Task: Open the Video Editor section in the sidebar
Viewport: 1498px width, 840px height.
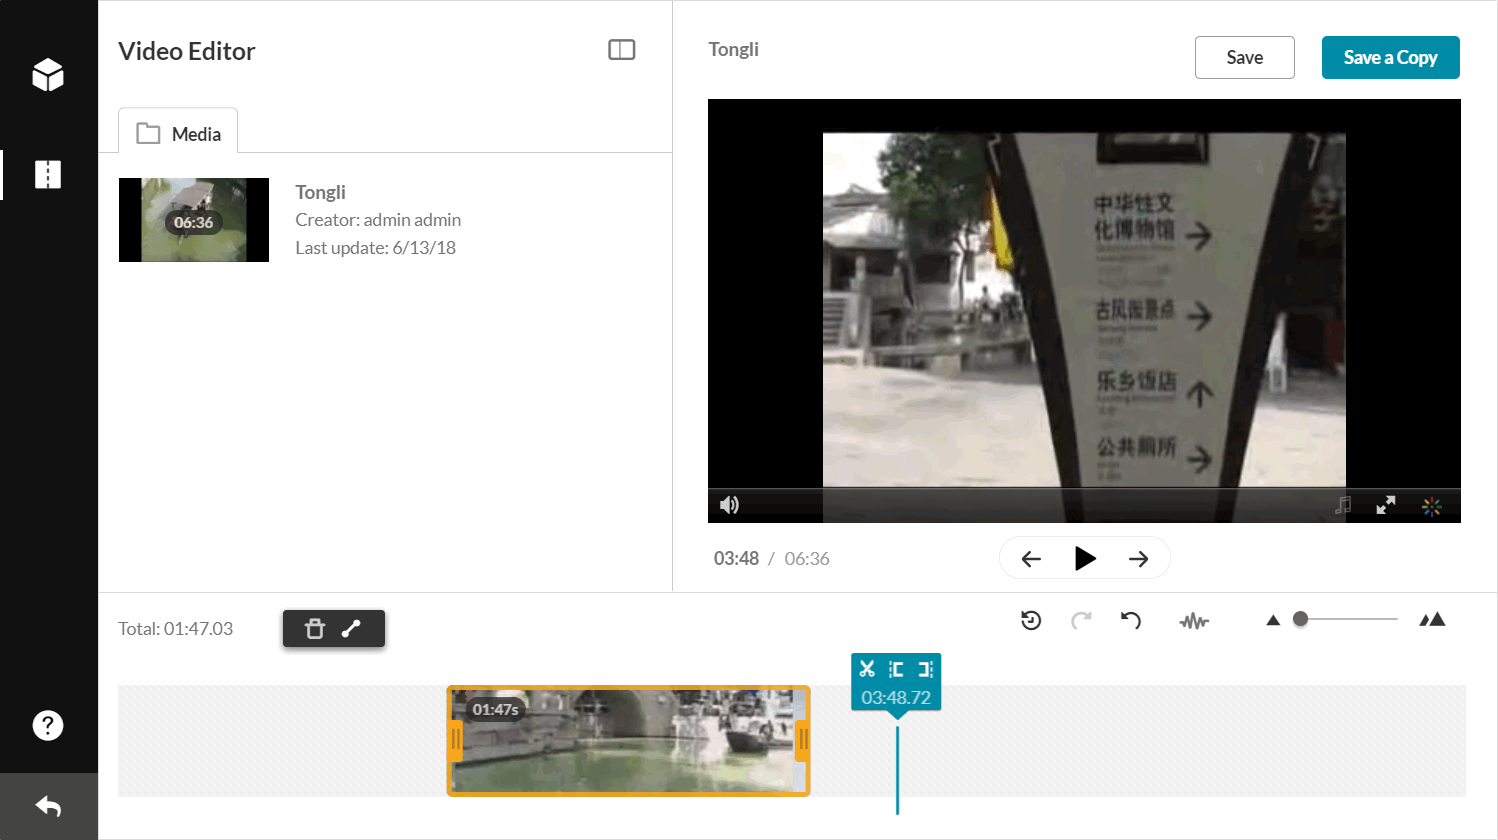Action: [48, 175]
